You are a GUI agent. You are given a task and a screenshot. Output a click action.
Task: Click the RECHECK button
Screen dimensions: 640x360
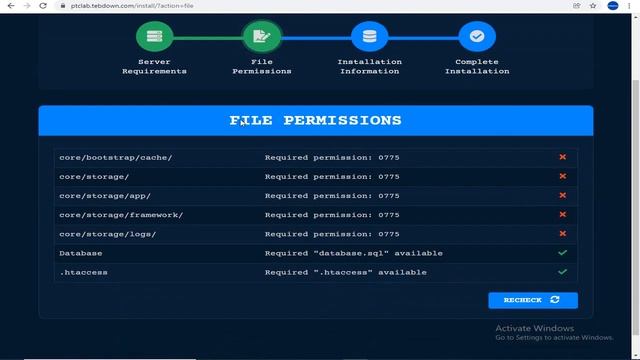[x=533, y=300]
